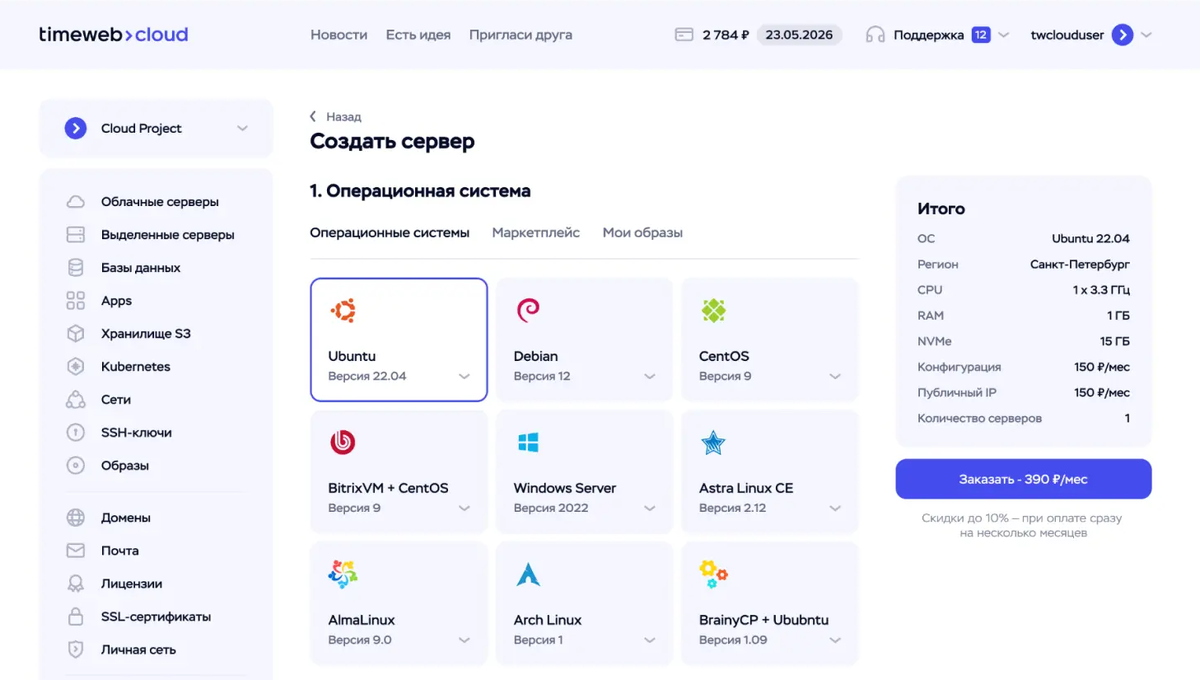Open the Ubuntu version 22.04 dropdown
1200x680 pixels.
464,377
